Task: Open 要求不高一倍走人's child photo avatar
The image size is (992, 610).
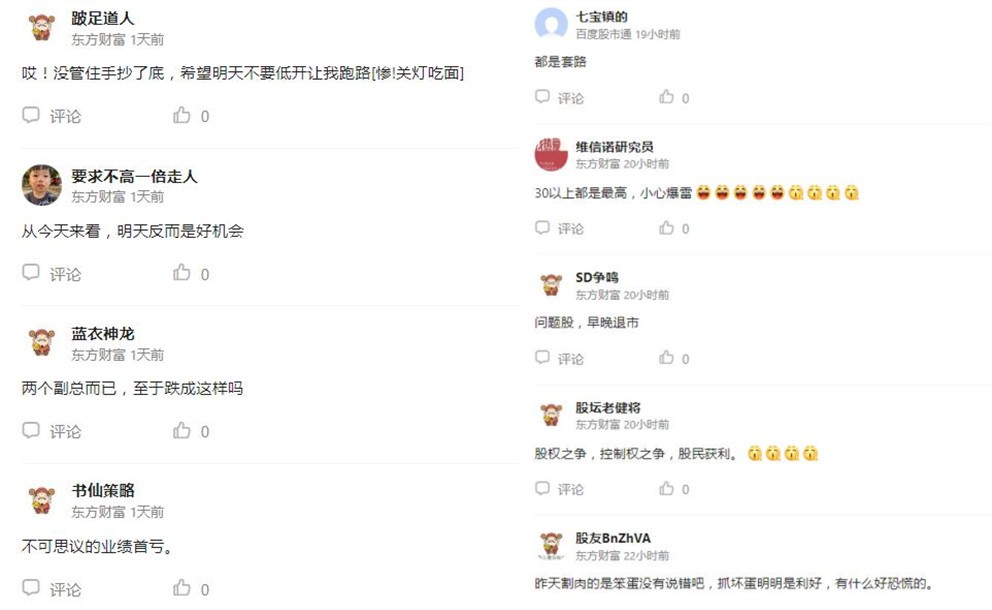Action: click(42, 185)
